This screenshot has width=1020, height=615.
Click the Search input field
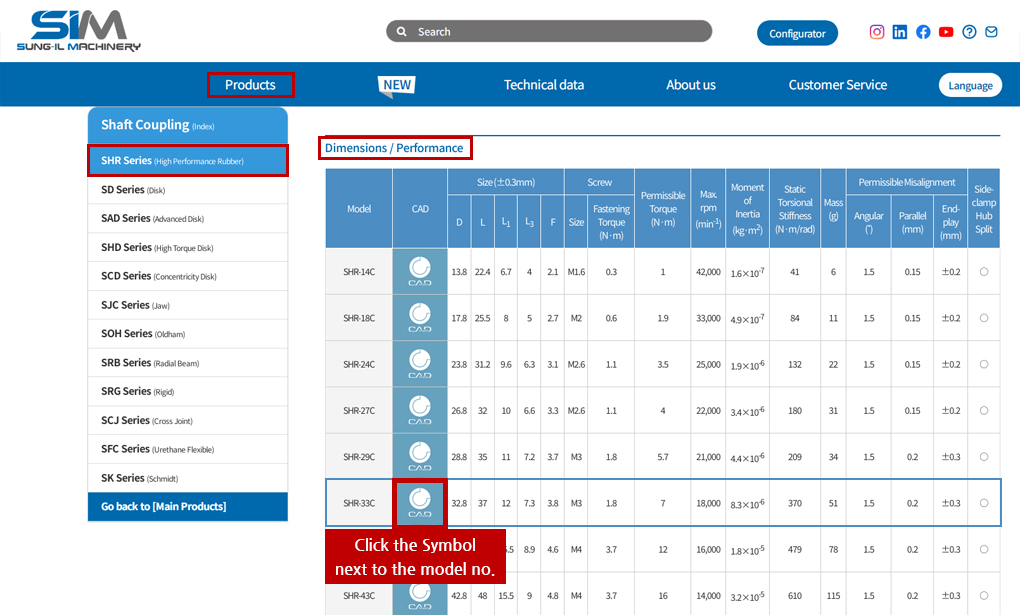(560, 32)
